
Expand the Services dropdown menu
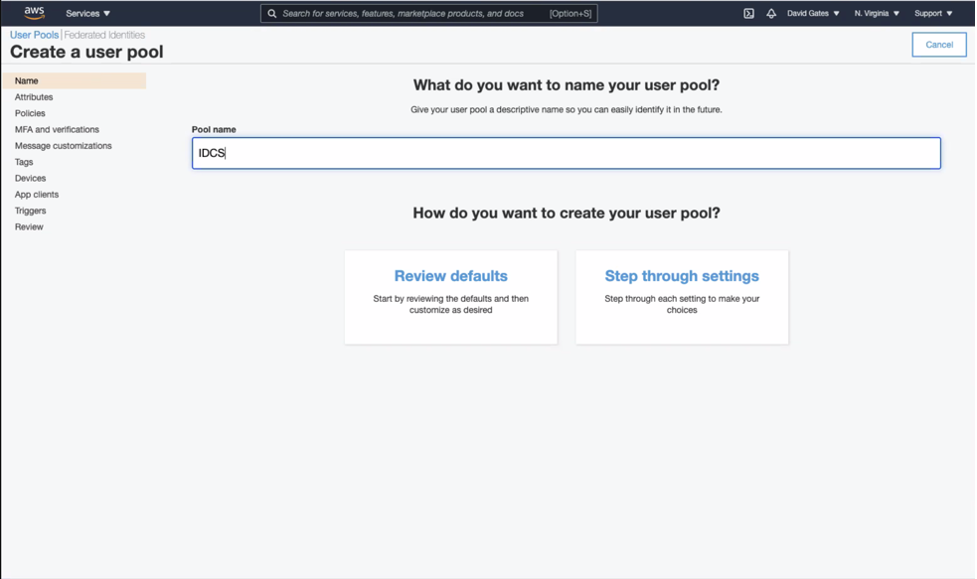coord(88,14)
